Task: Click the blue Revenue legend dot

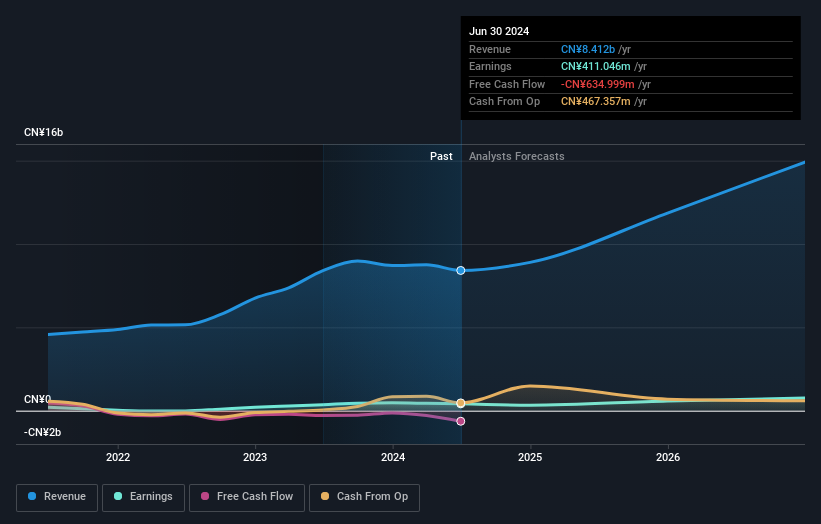Action: [x=32, y=496]
